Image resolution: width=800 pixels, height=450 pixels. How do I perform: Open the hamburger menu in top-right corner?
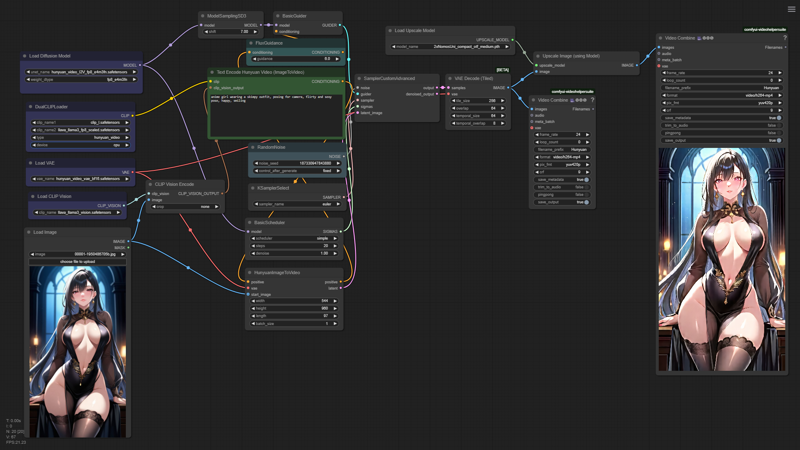(791, 9)
